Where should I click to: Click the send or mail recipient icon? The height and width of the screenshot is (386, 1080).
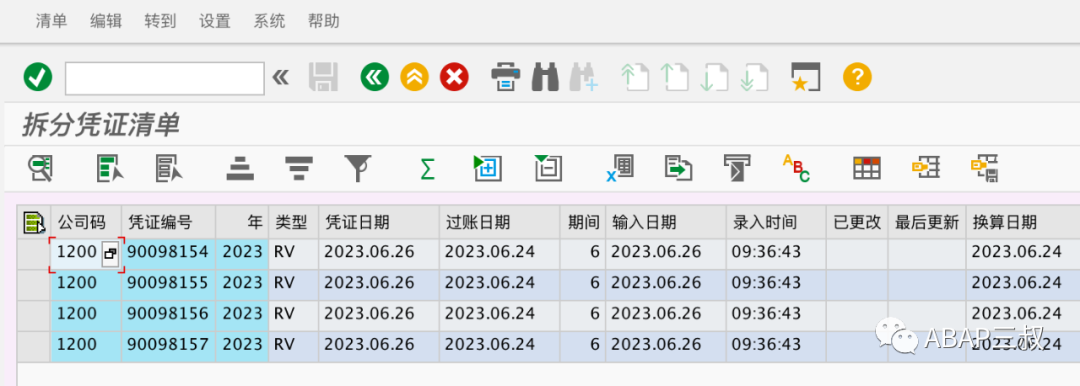point(737,168)
